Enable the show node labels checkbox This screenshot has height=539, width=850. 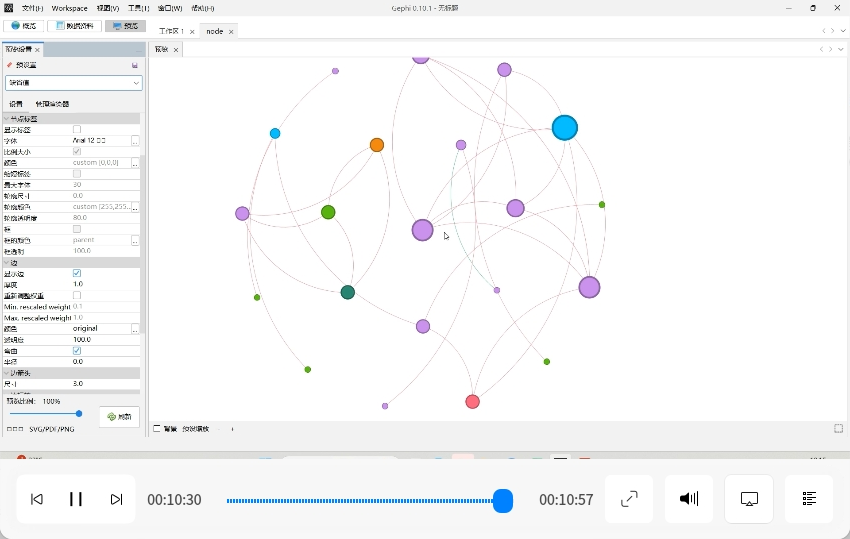[77, 130]
